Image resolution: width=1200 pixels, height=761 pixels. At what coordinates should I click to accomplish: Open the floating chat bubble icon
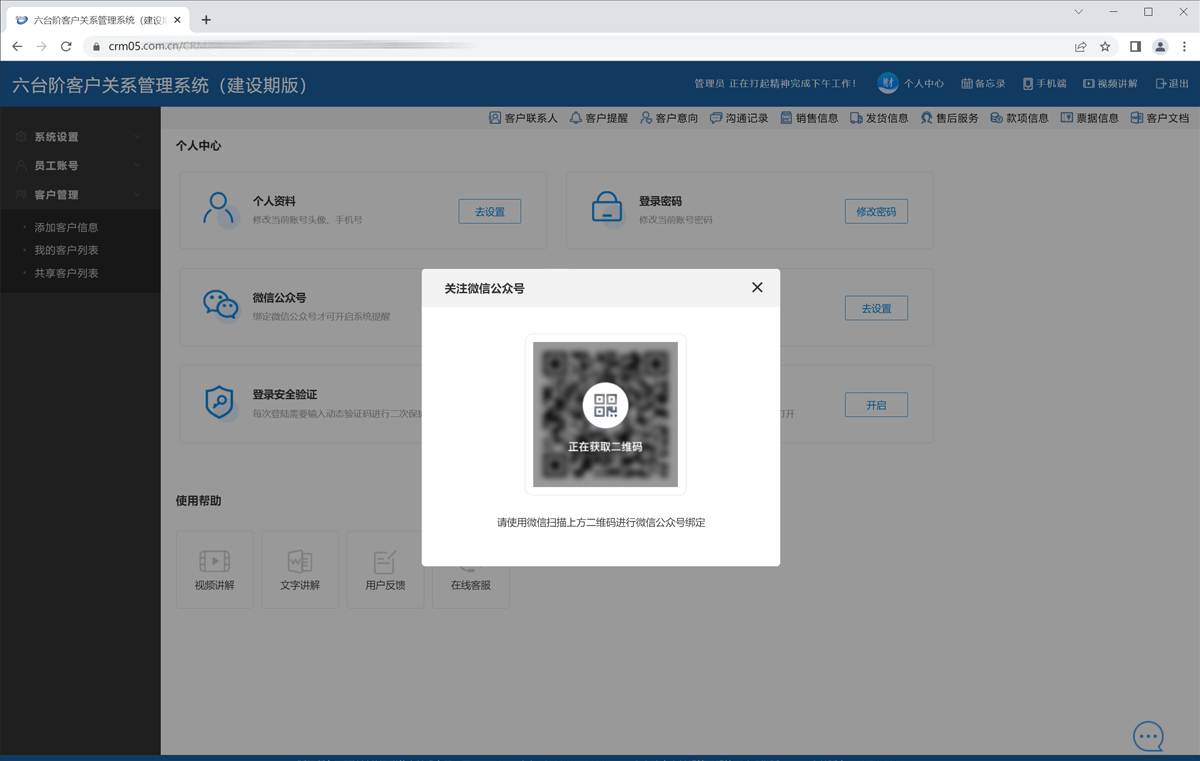pos(1148,736)
